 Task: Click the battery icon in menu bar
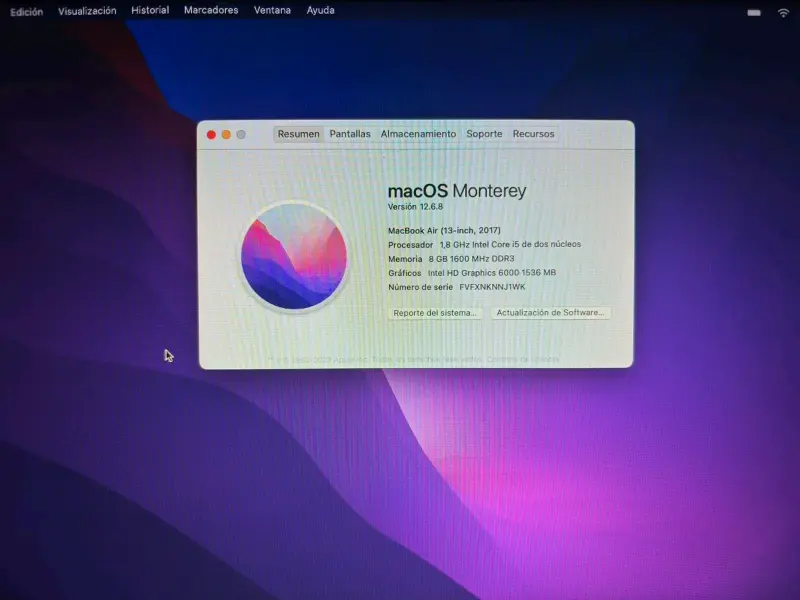(x=754, y=13)
